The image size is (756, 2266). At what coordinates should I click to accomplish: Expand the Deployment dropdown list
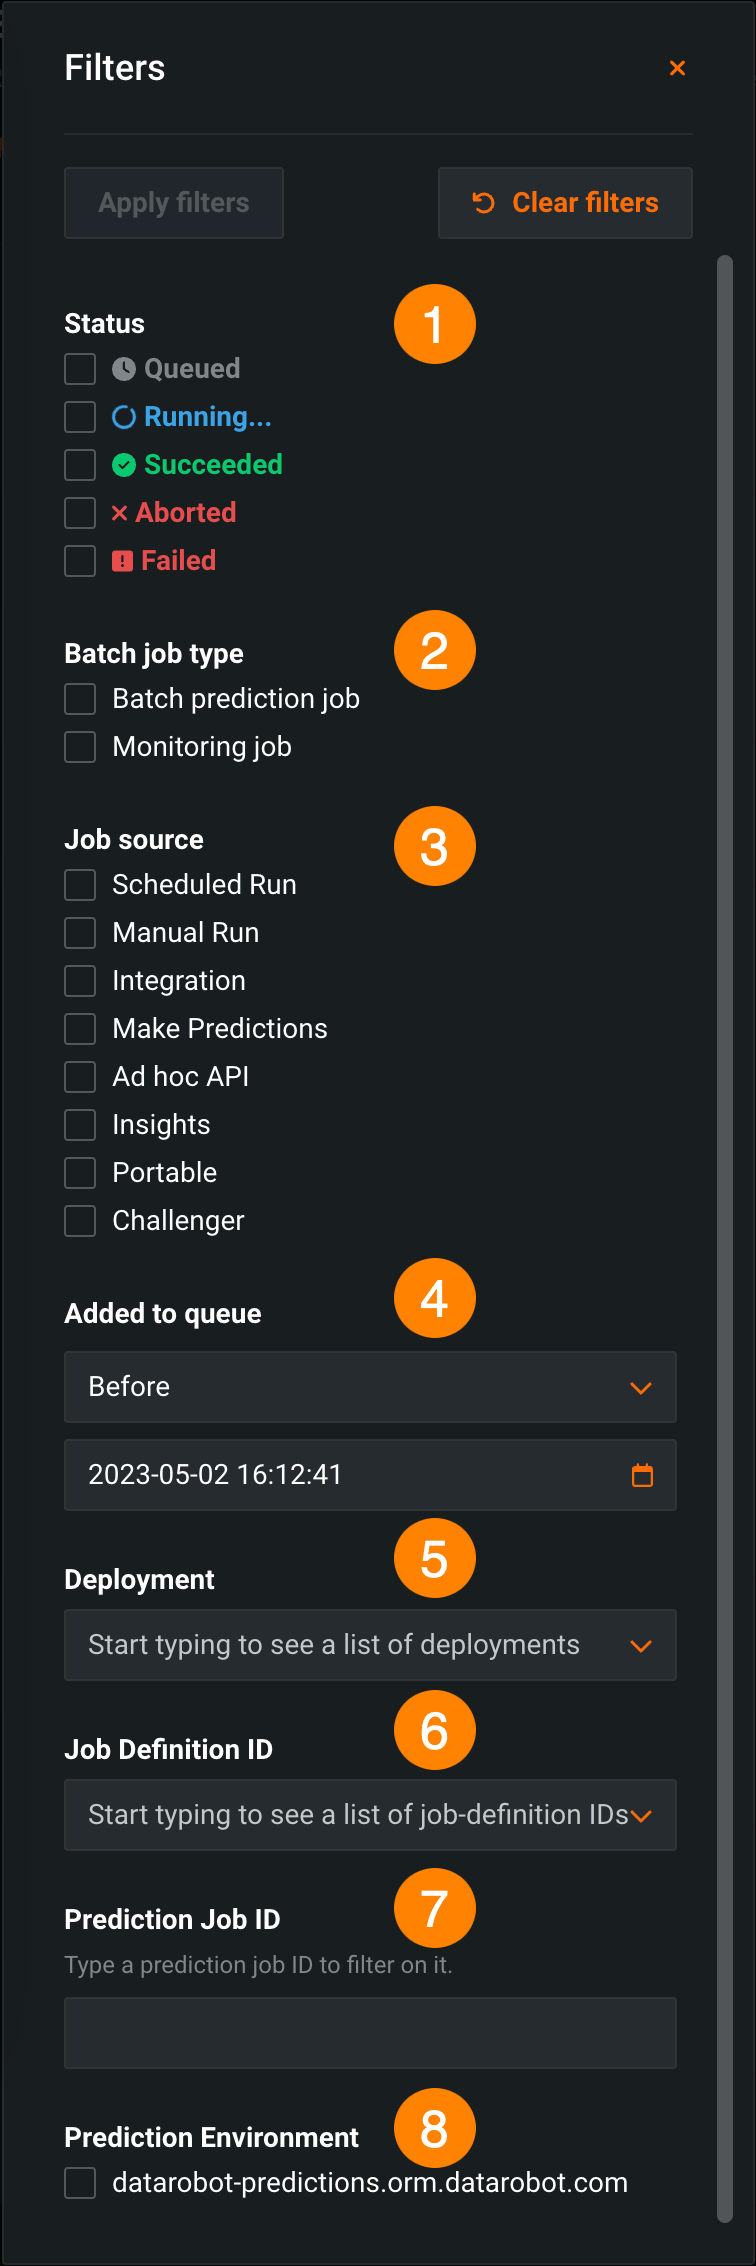370,1645
